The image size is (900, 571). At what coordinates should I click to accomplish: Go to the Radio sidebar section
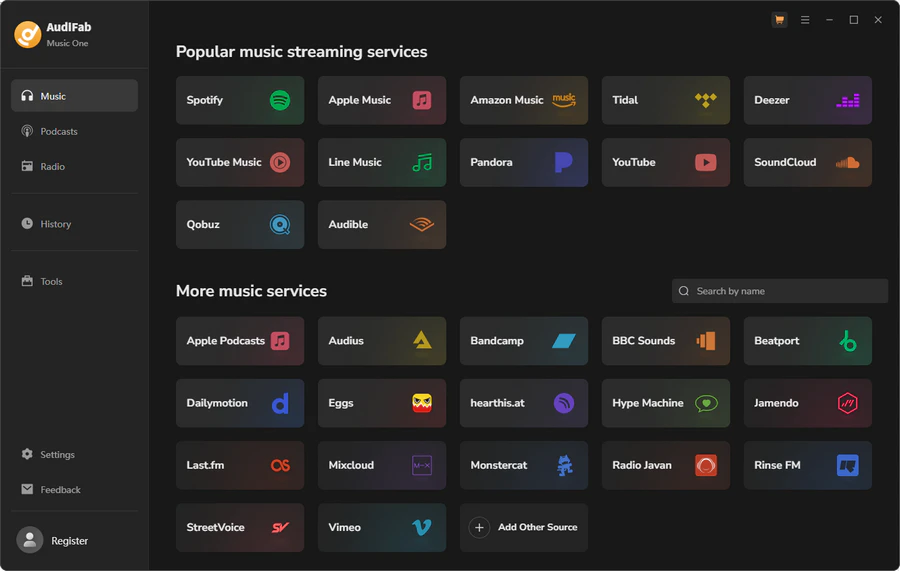pos(75,166)
